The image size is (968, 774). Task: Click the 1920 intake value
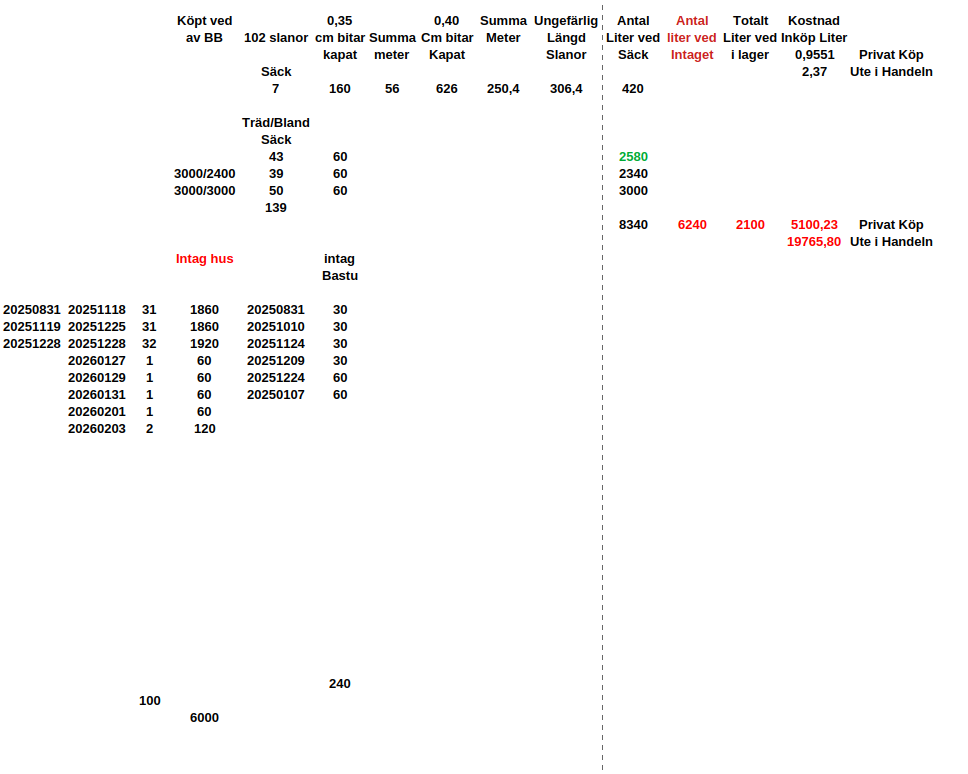pos(204,344)
